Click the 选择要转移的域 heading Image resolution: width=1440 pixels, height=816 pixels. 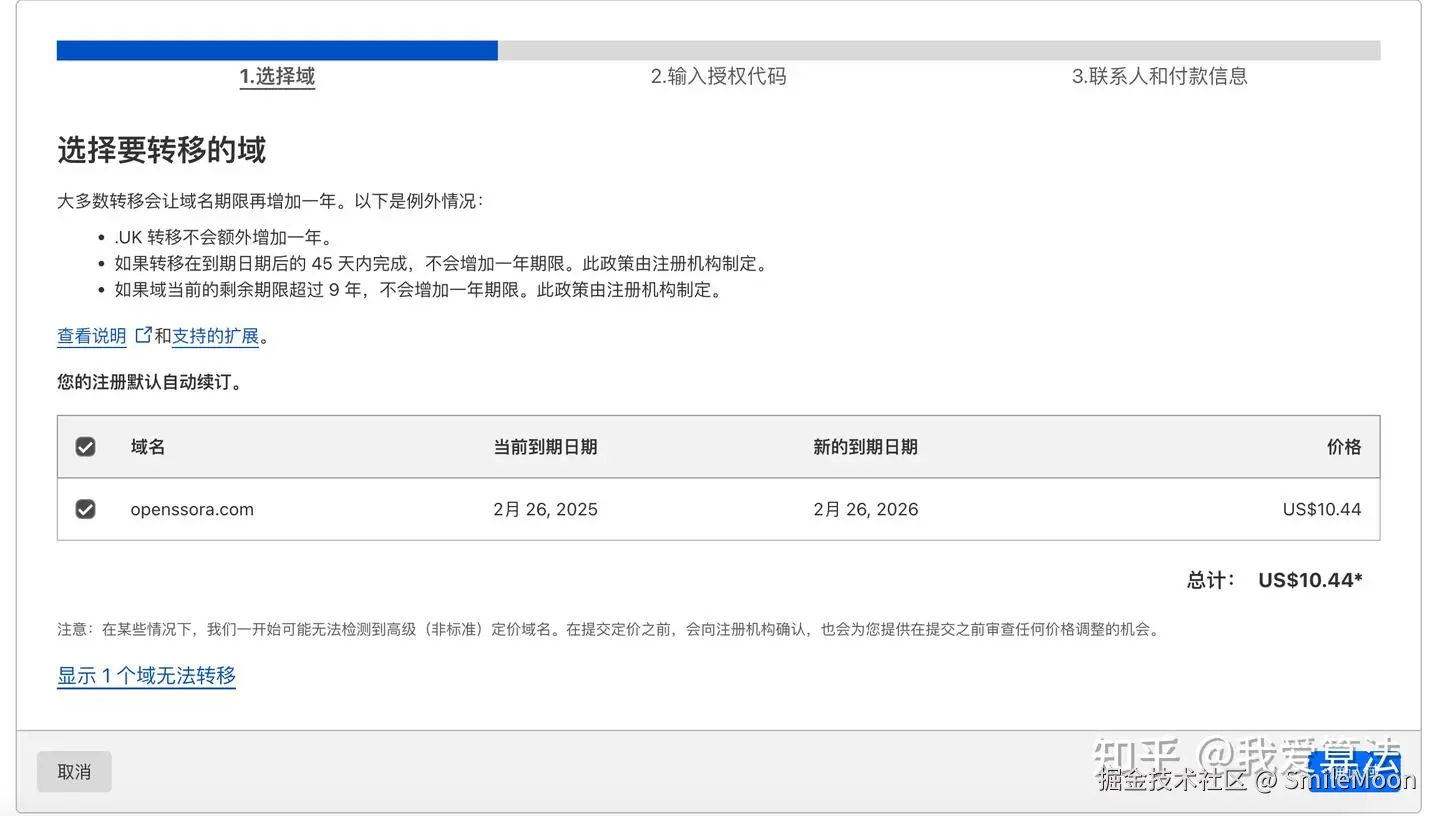click(161, 150)
